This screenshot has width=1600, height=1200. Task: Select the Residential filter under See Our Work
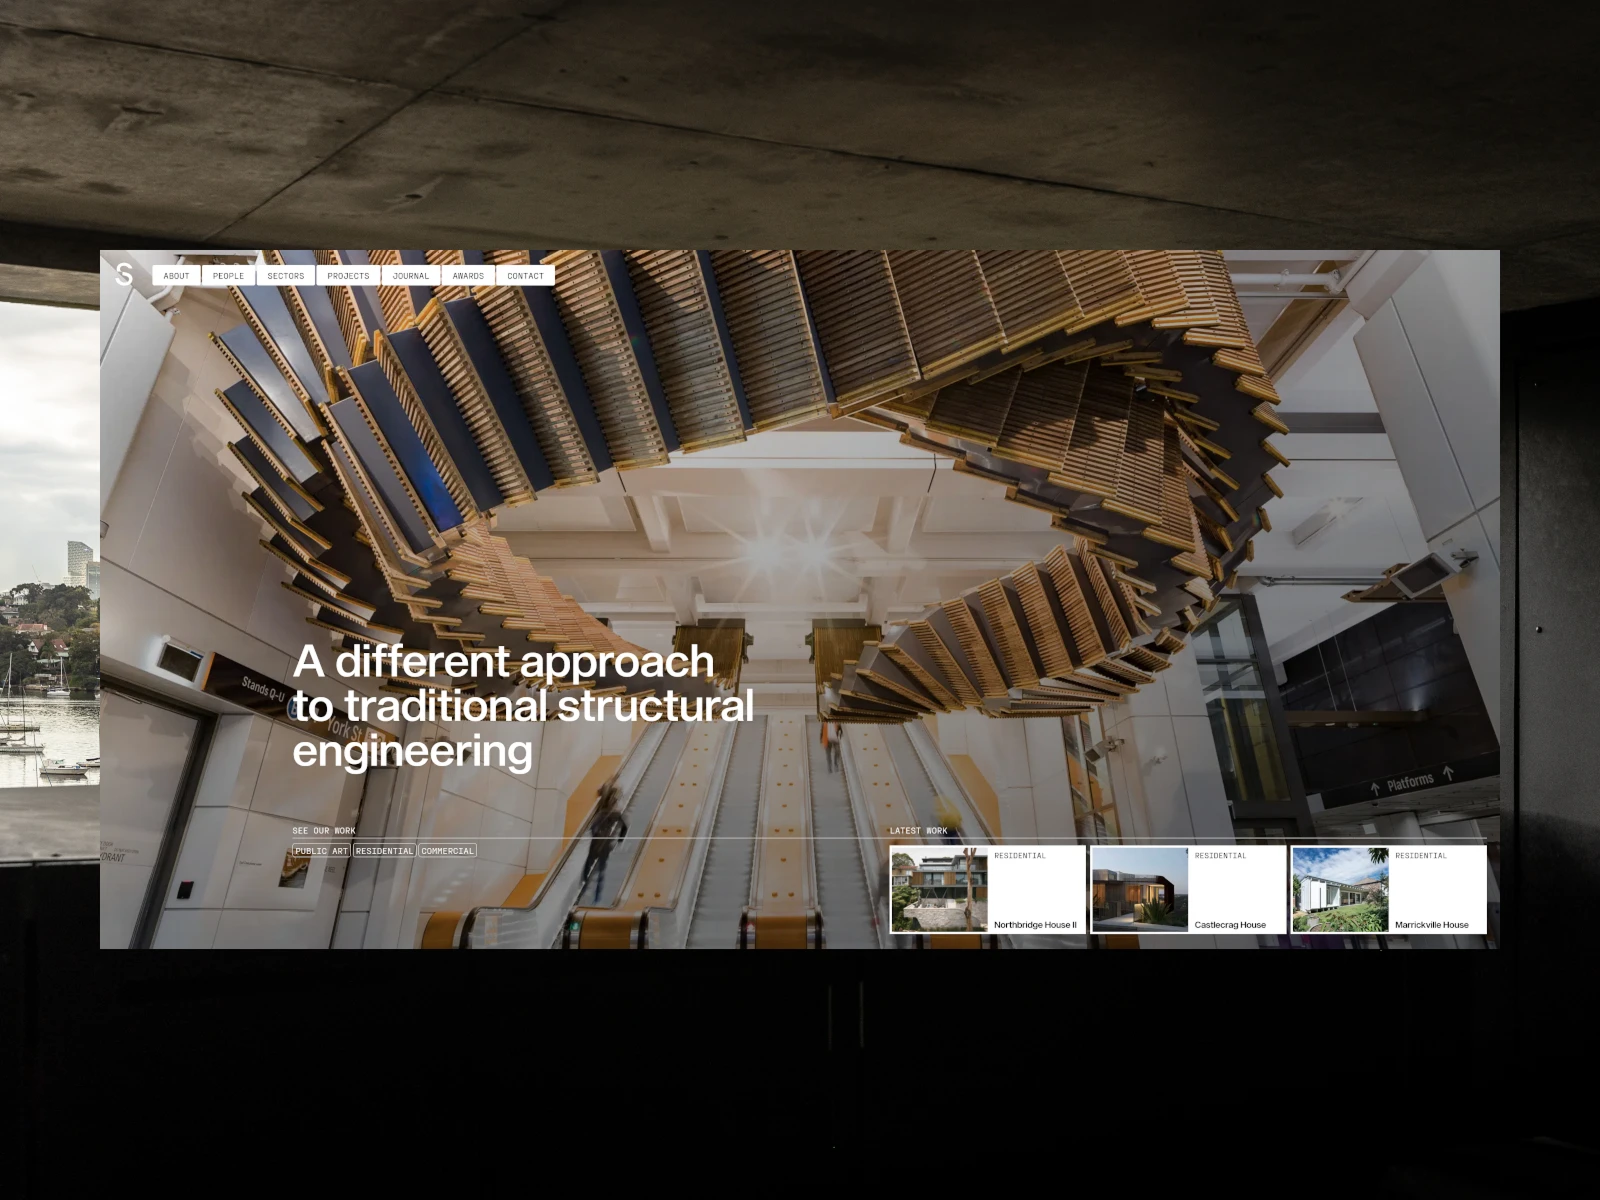click(x=384, y=851)
